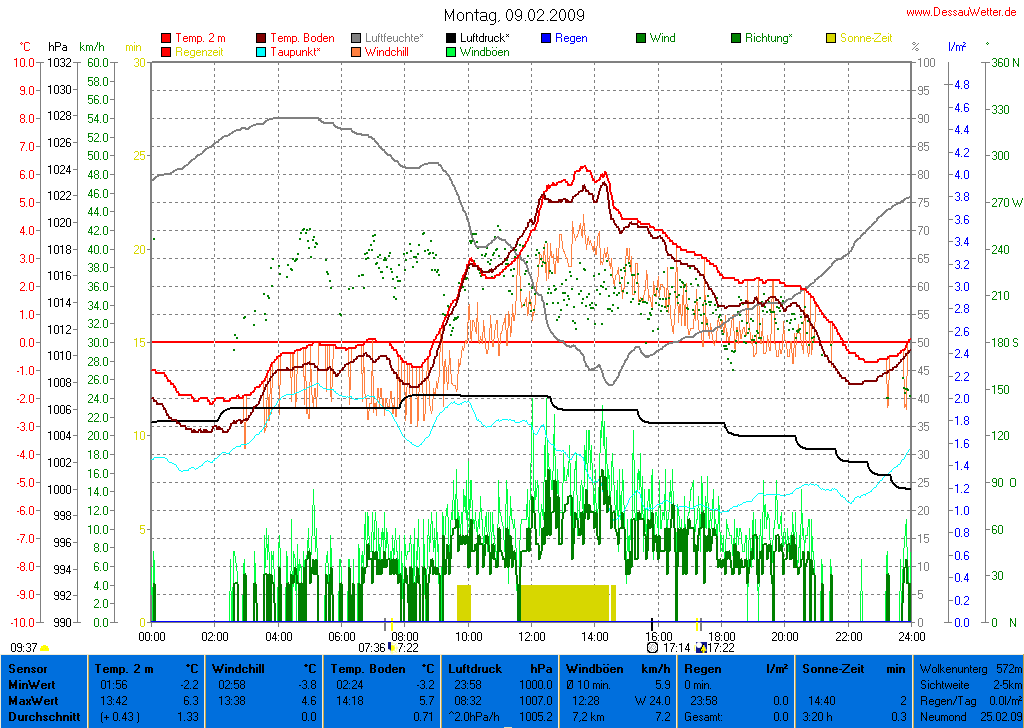Viewport: 1024px width, 728px height.
Task: Click the red Temp. 2 m legend swatch
Action: [x=166, y=38]
